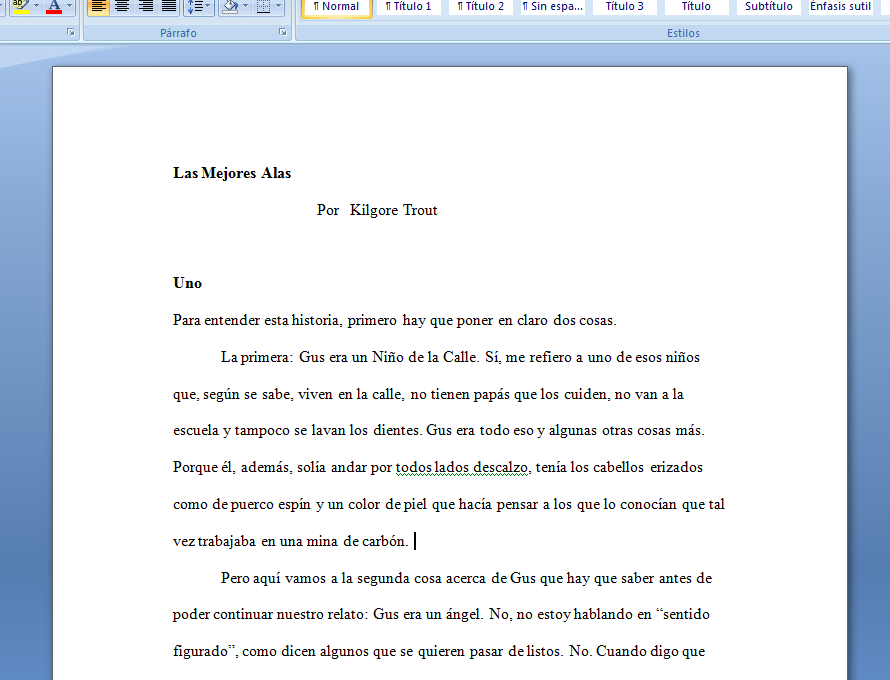The image size is (890, 680).
Task: Select the Normal style
Action: pos(336,7)
